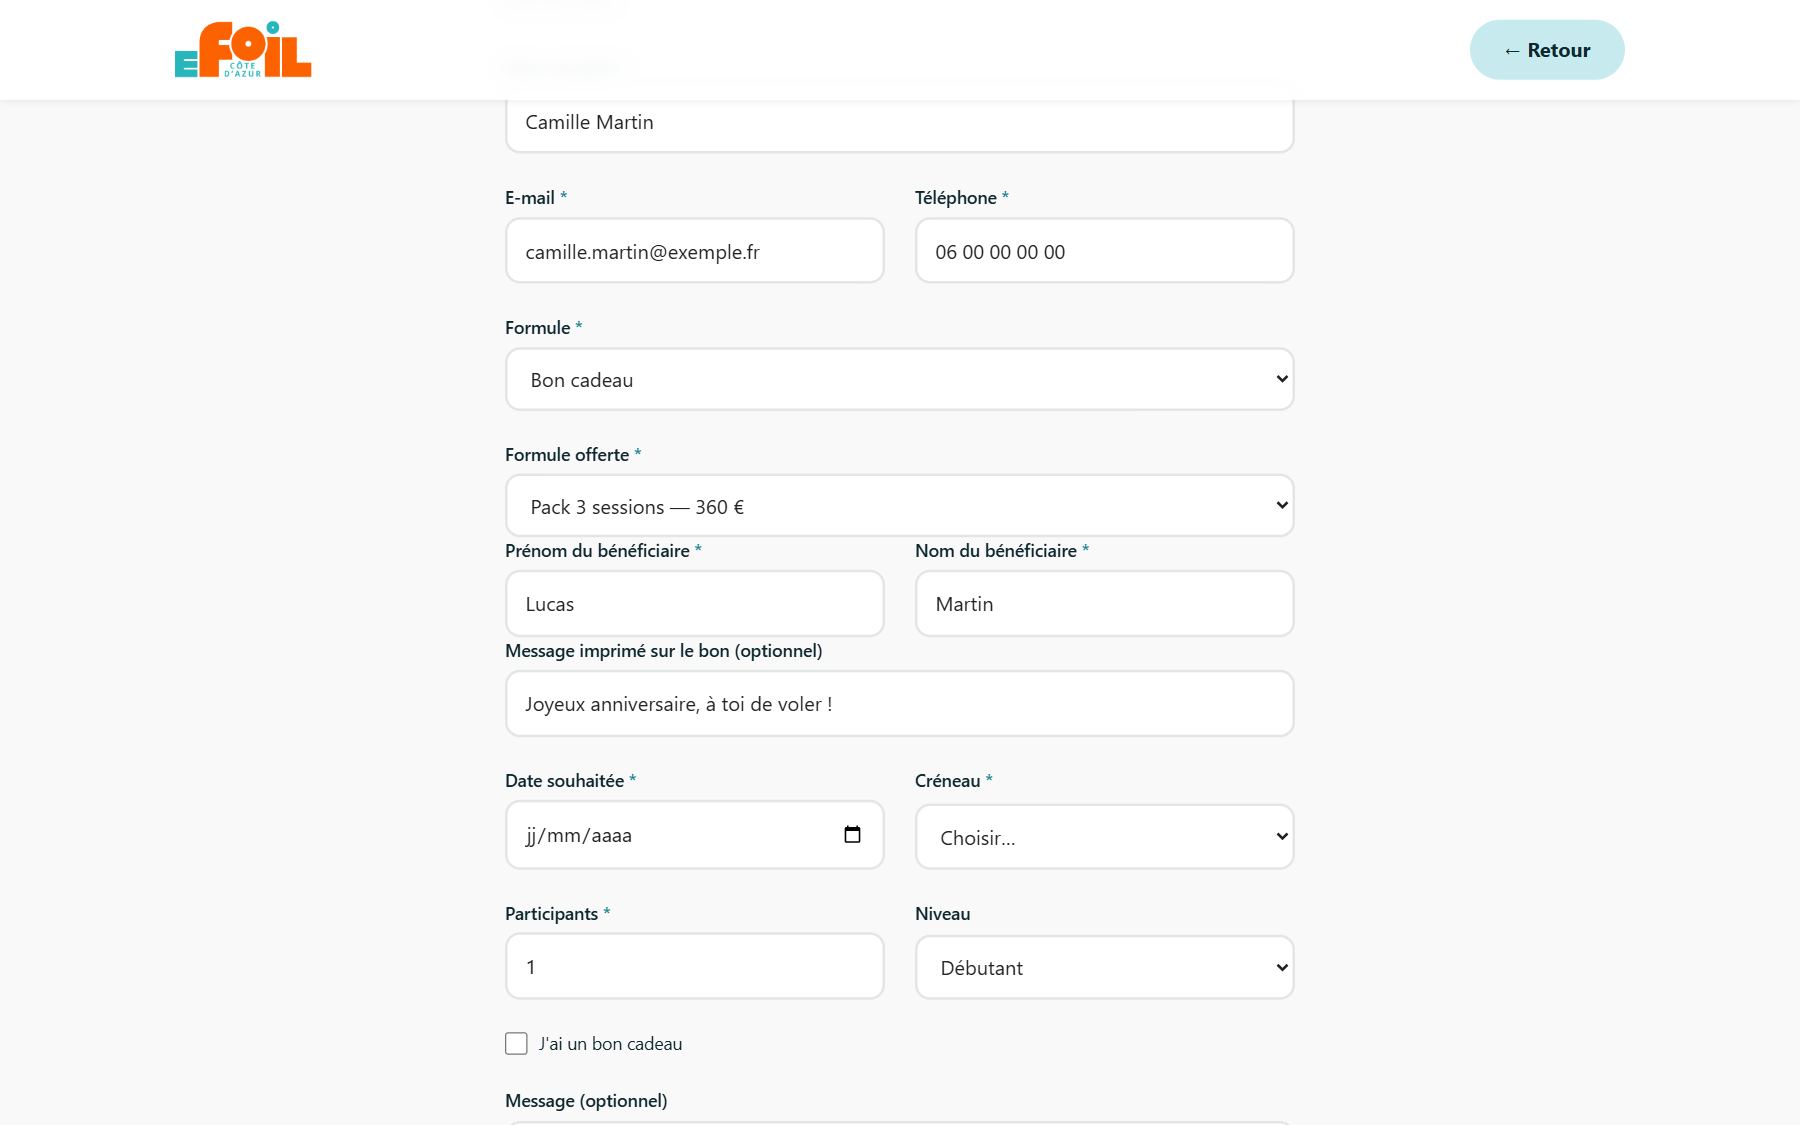Click the "Niveau" label

coord(942,913)
